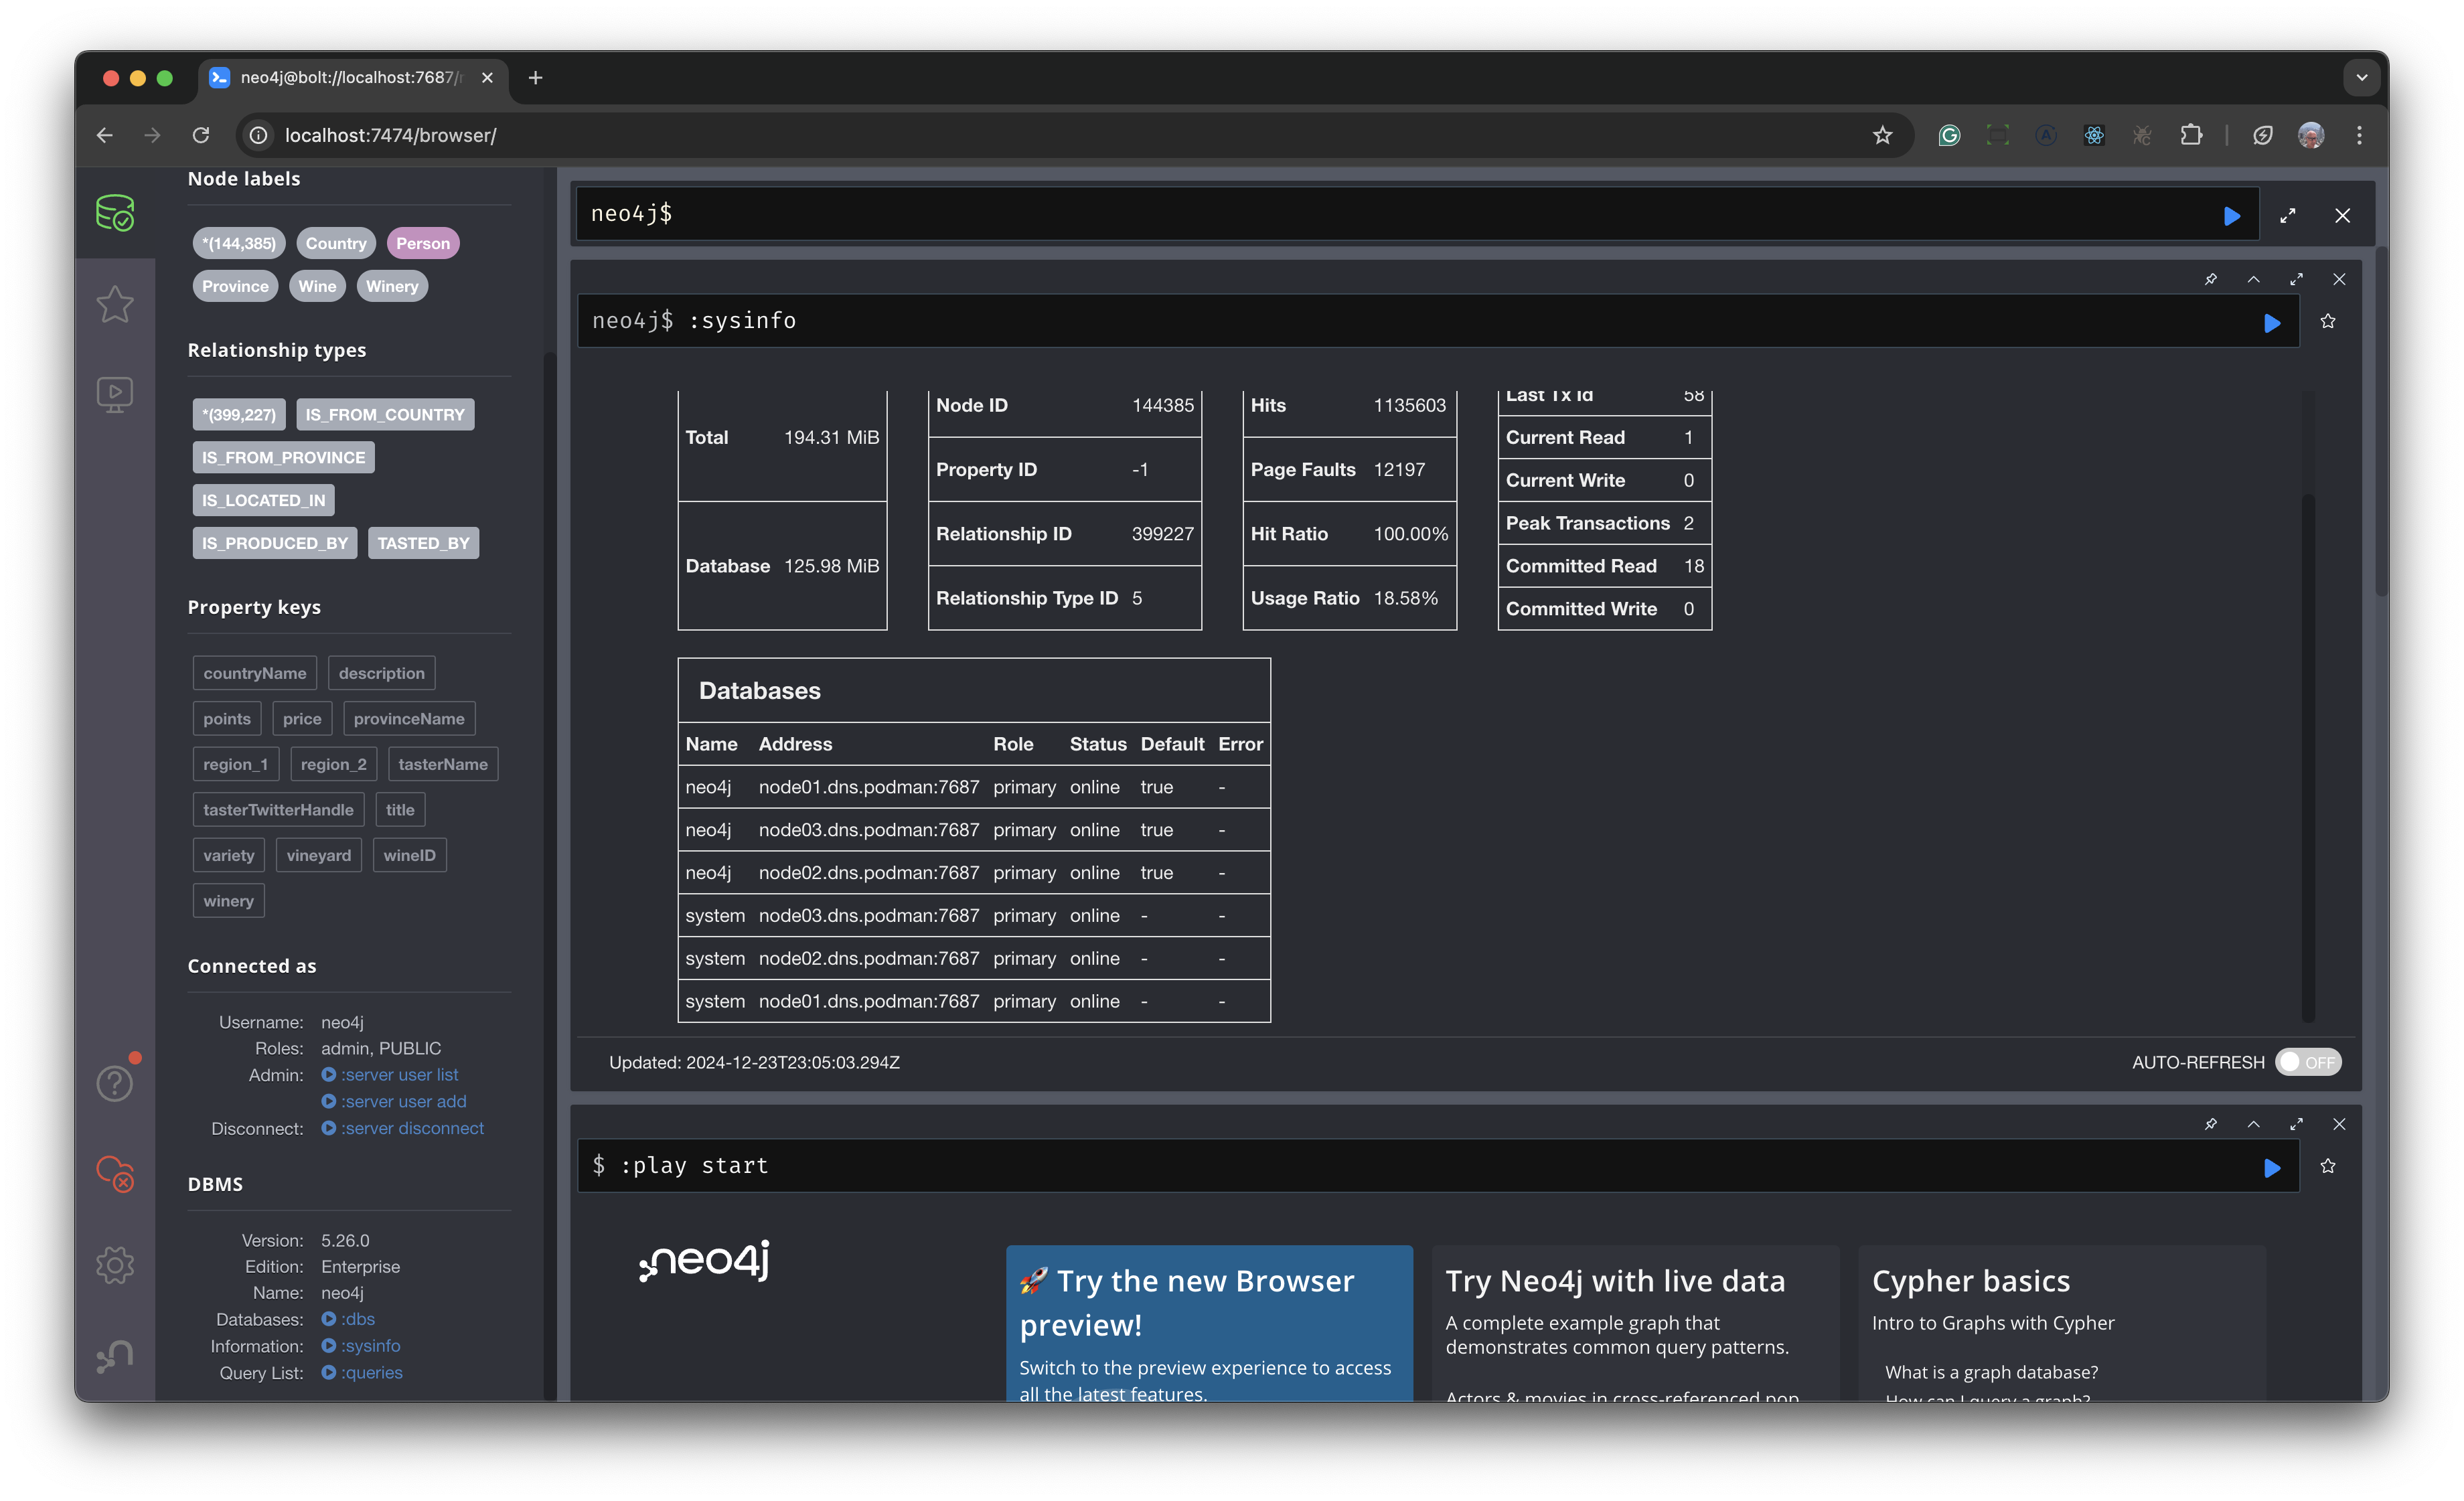Clear the main editor with X icon
Image resolution: width=2464 pixels, height=1501 pixels.
pyautogui.click(x=2342, y=215)
